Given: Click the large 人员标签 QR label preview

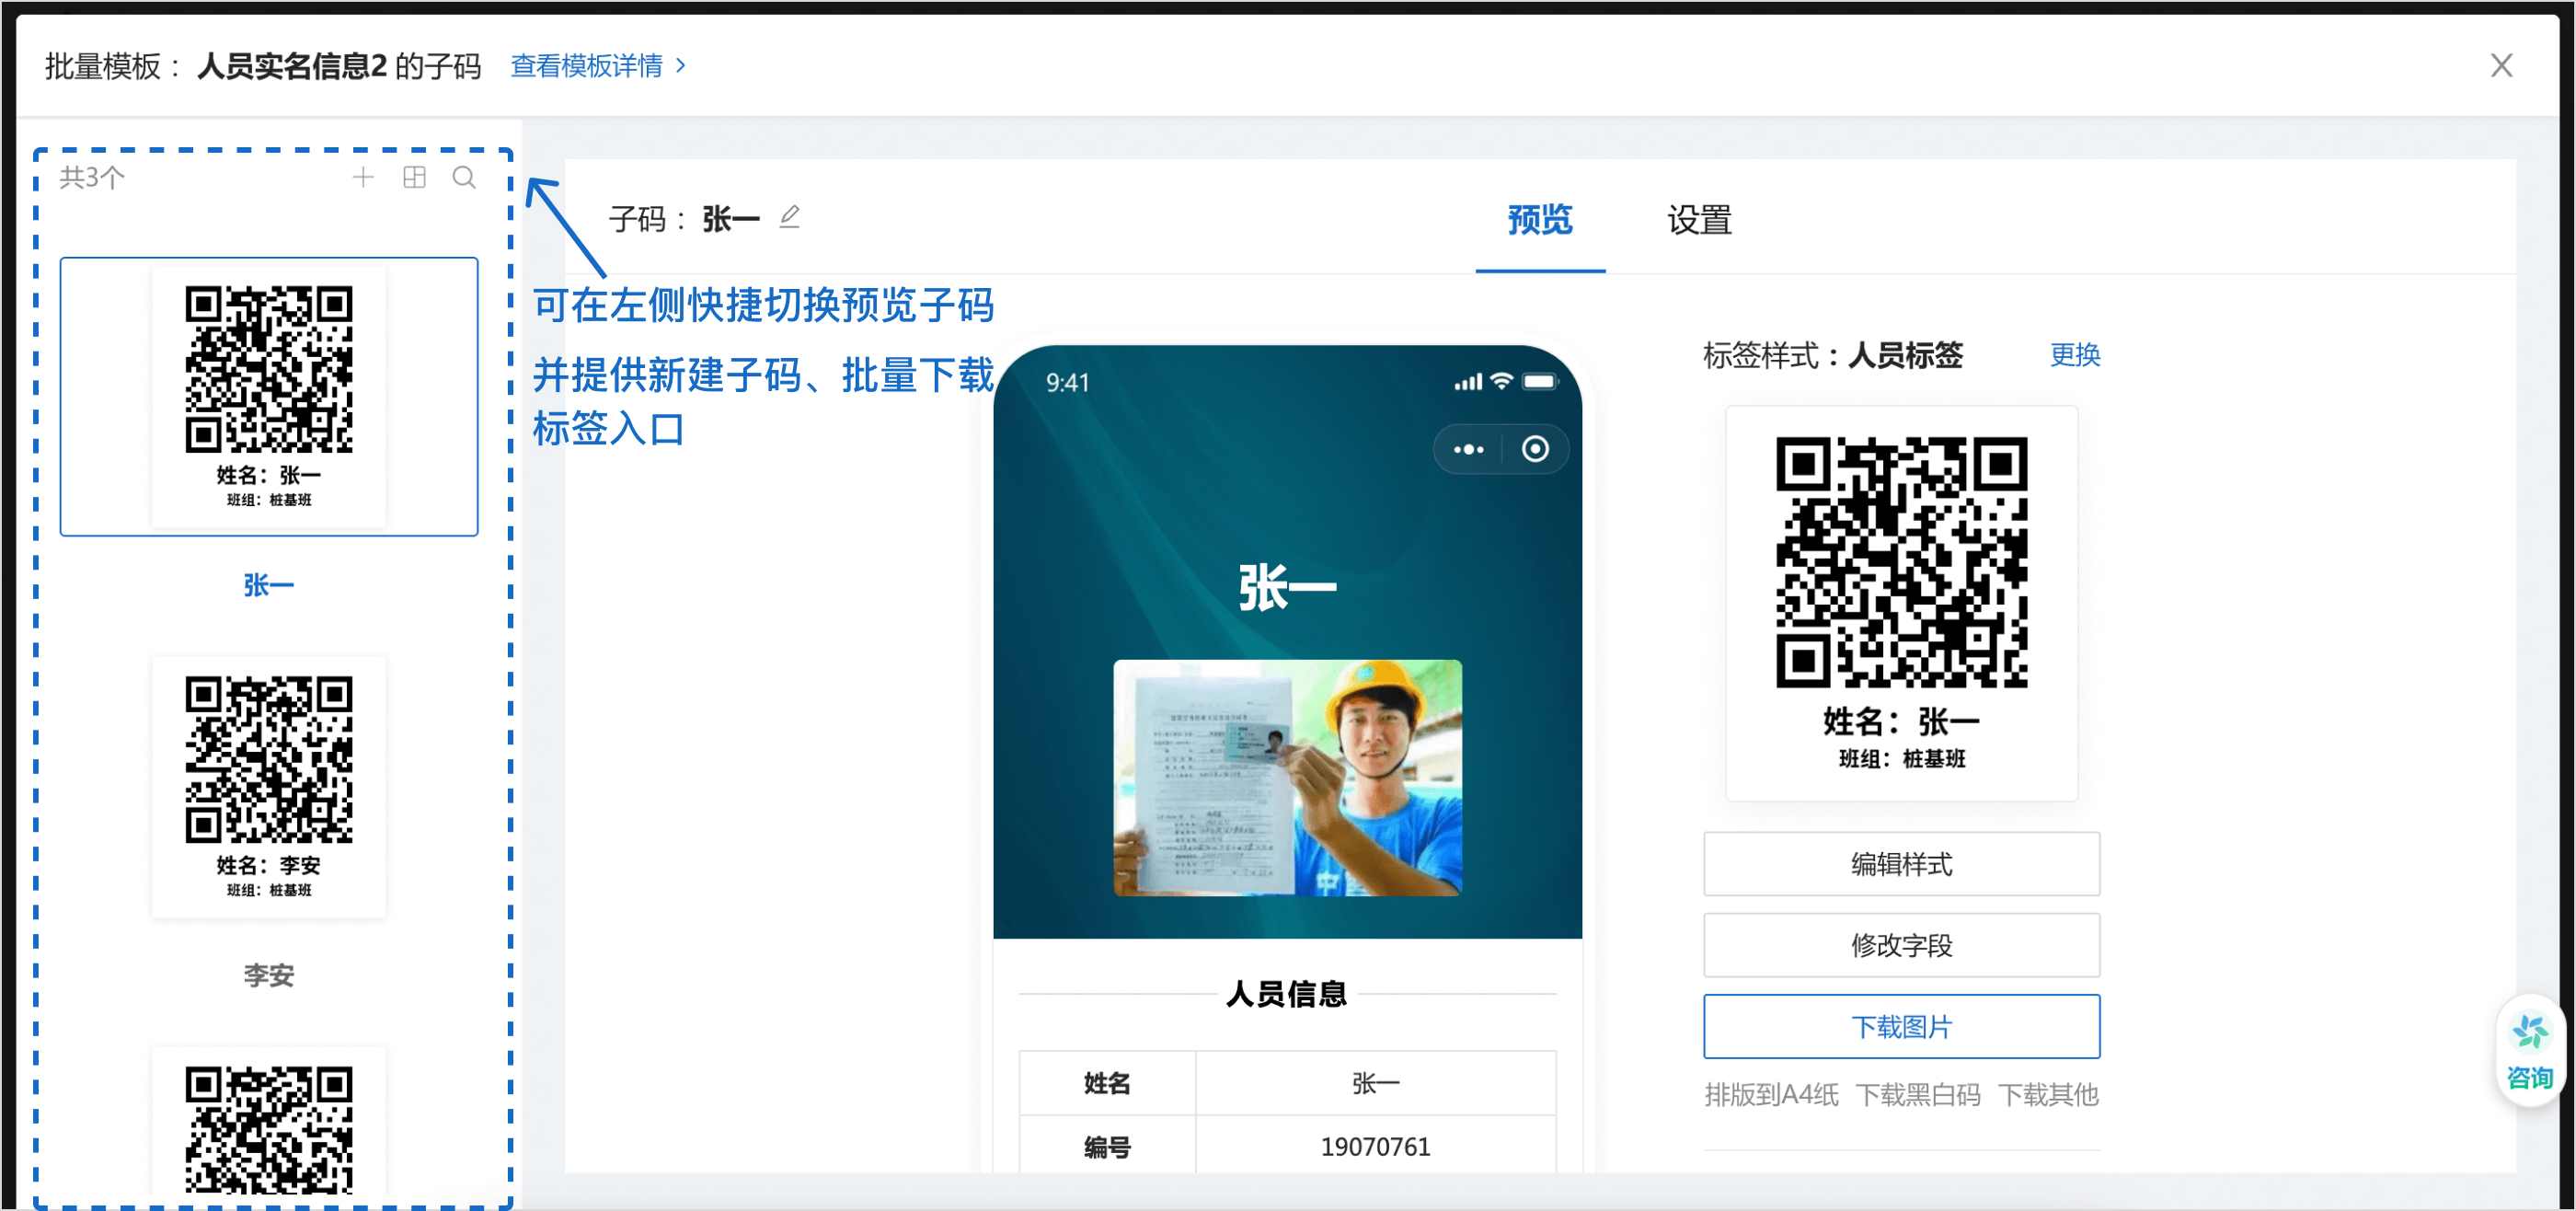Looking at the screenshot, I should [1901, 603].
